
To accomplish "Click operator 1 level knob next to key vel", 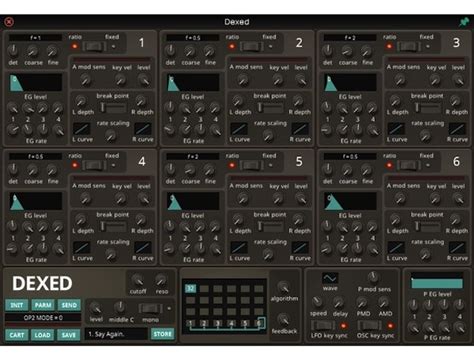I will [x=144, y=80].
